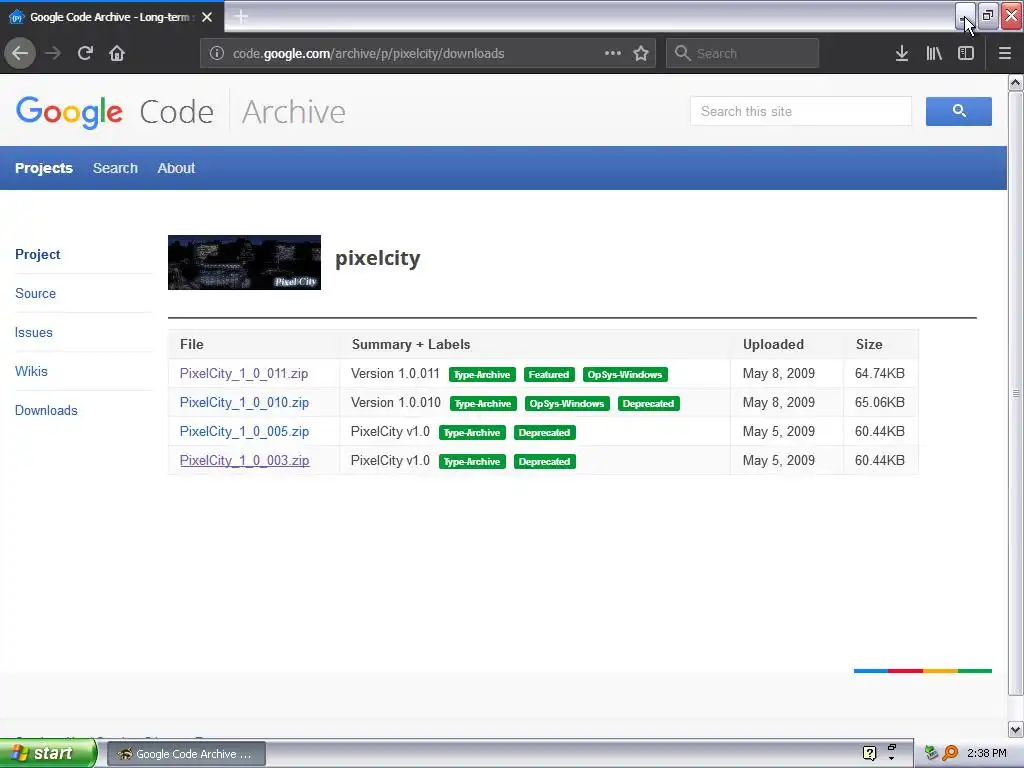
Task: Open Source in the left sidebar
Action: coord(35,293)
